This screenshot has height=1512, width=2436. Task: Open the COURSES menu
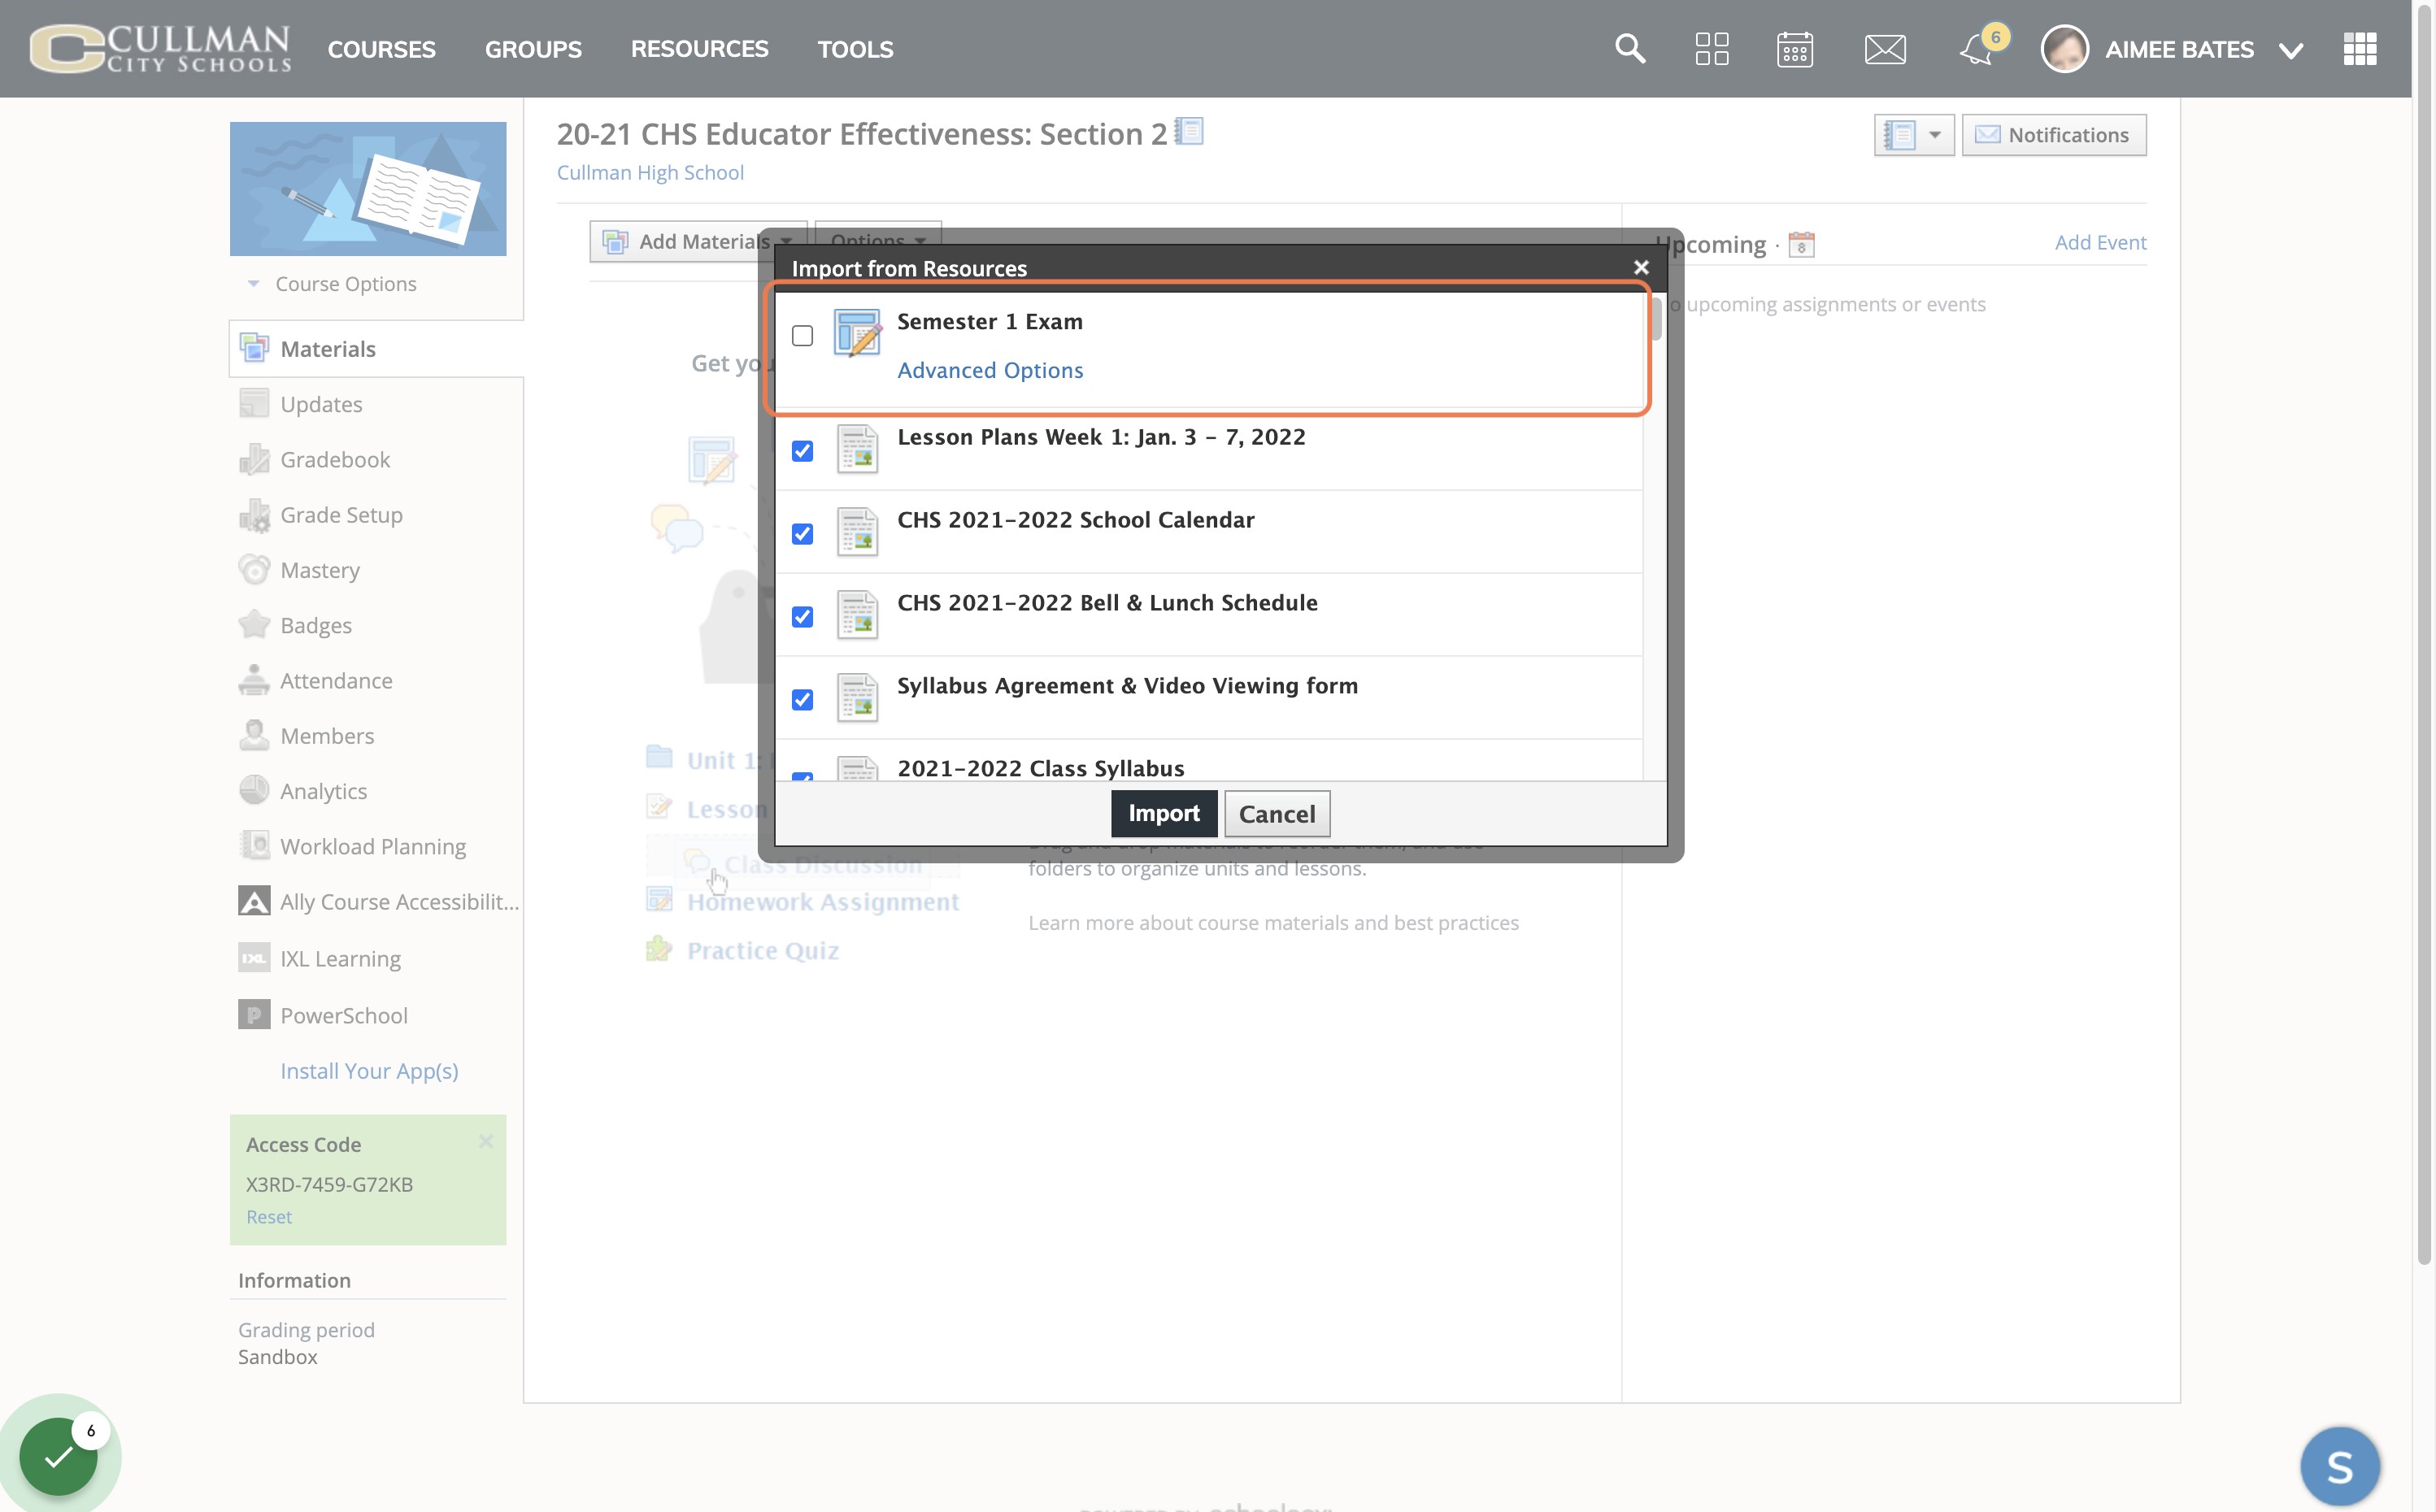point(381,49)
